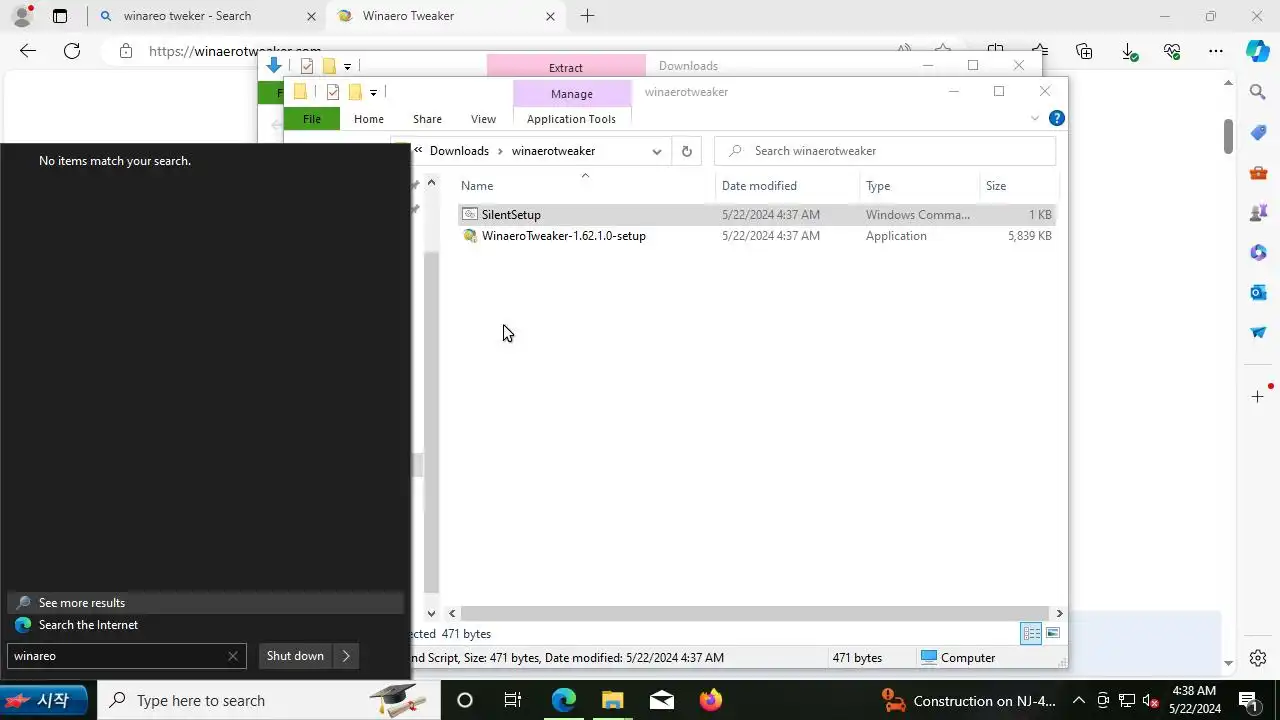The width and height of the screenshot is (1280, 720).
Task: Select the Extract tab in Downloads window
Action: (x=566, y=67)
